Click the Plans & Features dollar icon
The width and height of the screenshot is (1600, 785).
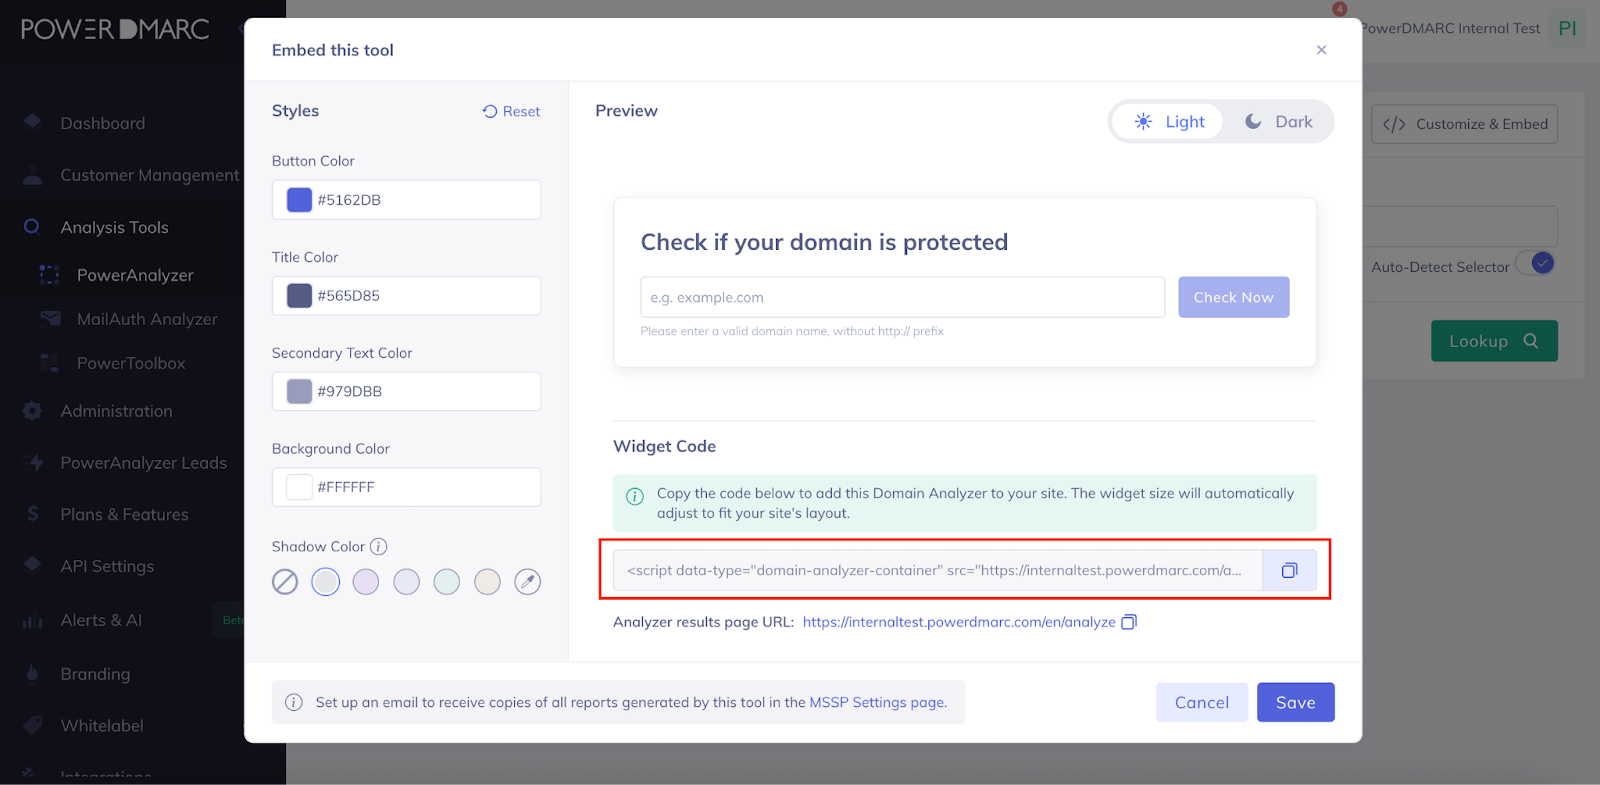33,514
